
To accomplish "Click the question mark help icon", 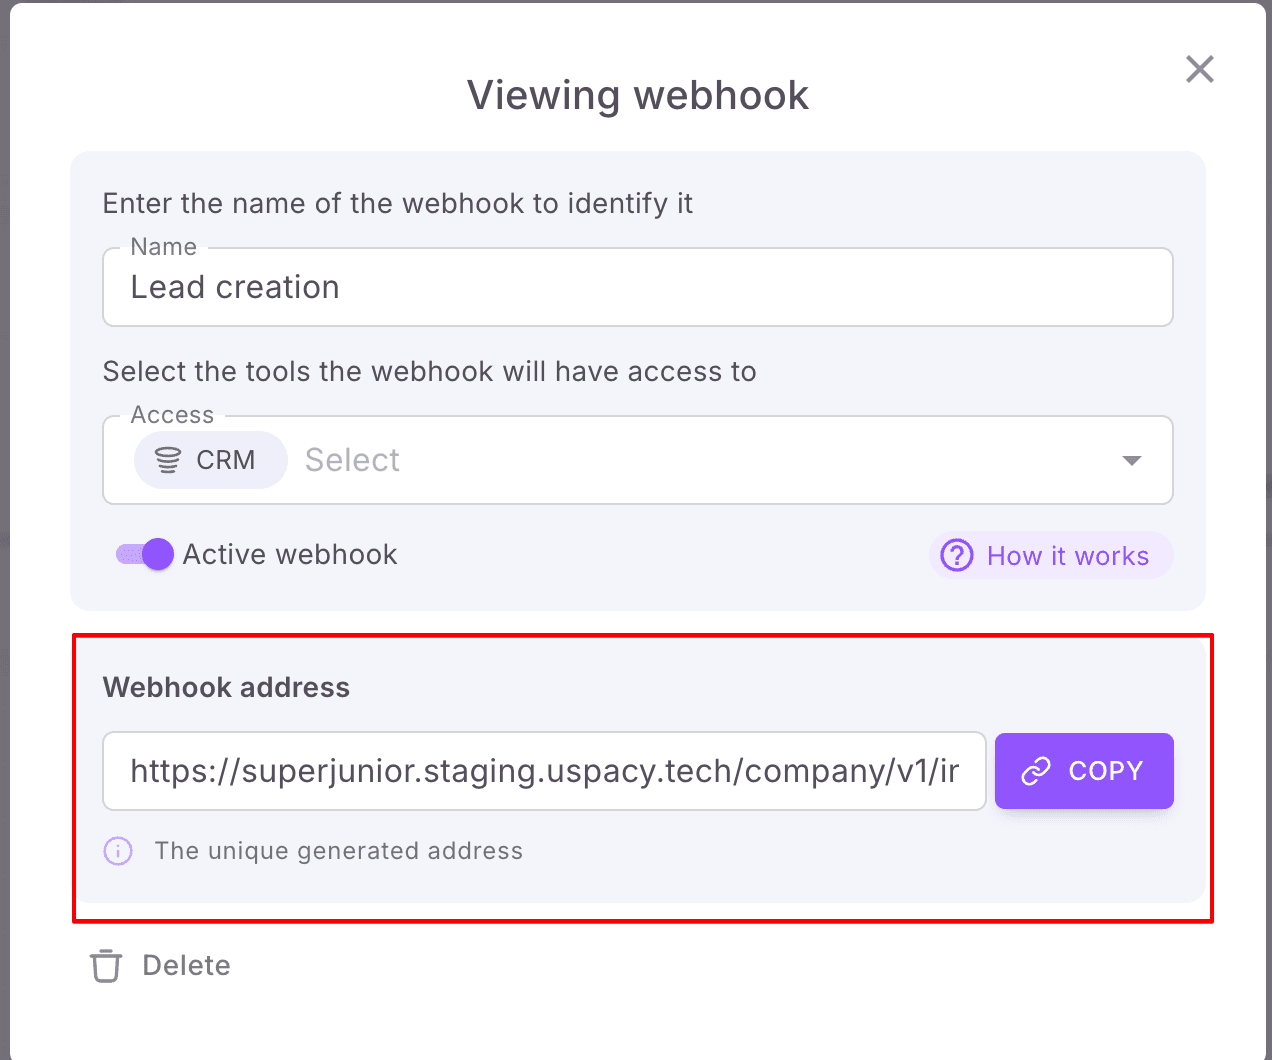I will click(957, 555).
